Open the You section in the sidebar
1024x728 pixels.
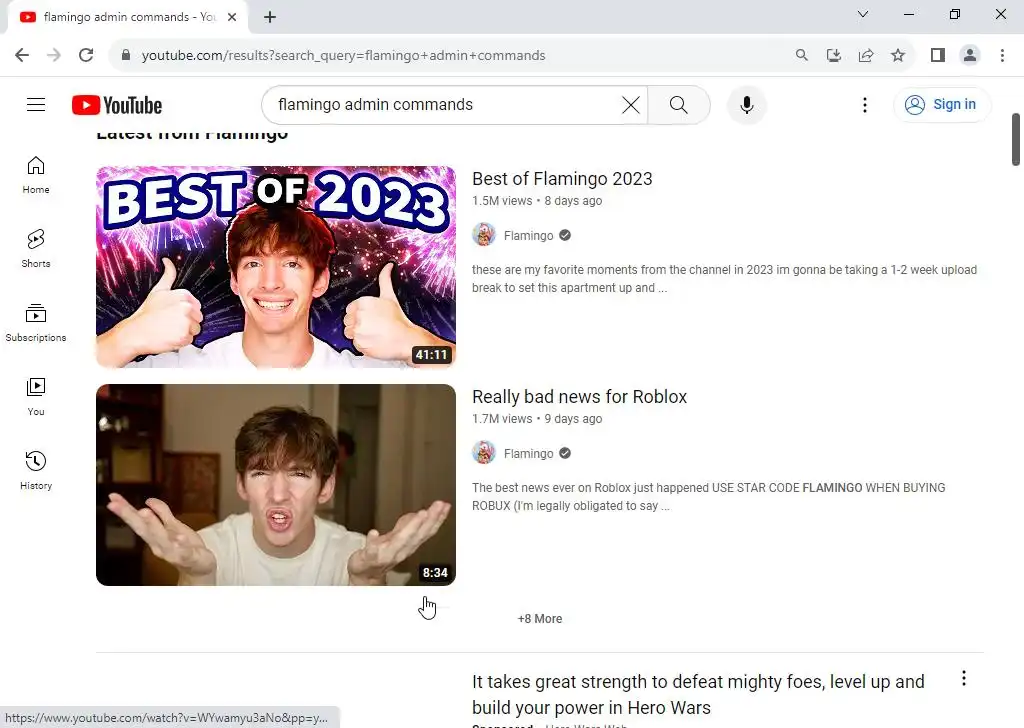point(36,396)
